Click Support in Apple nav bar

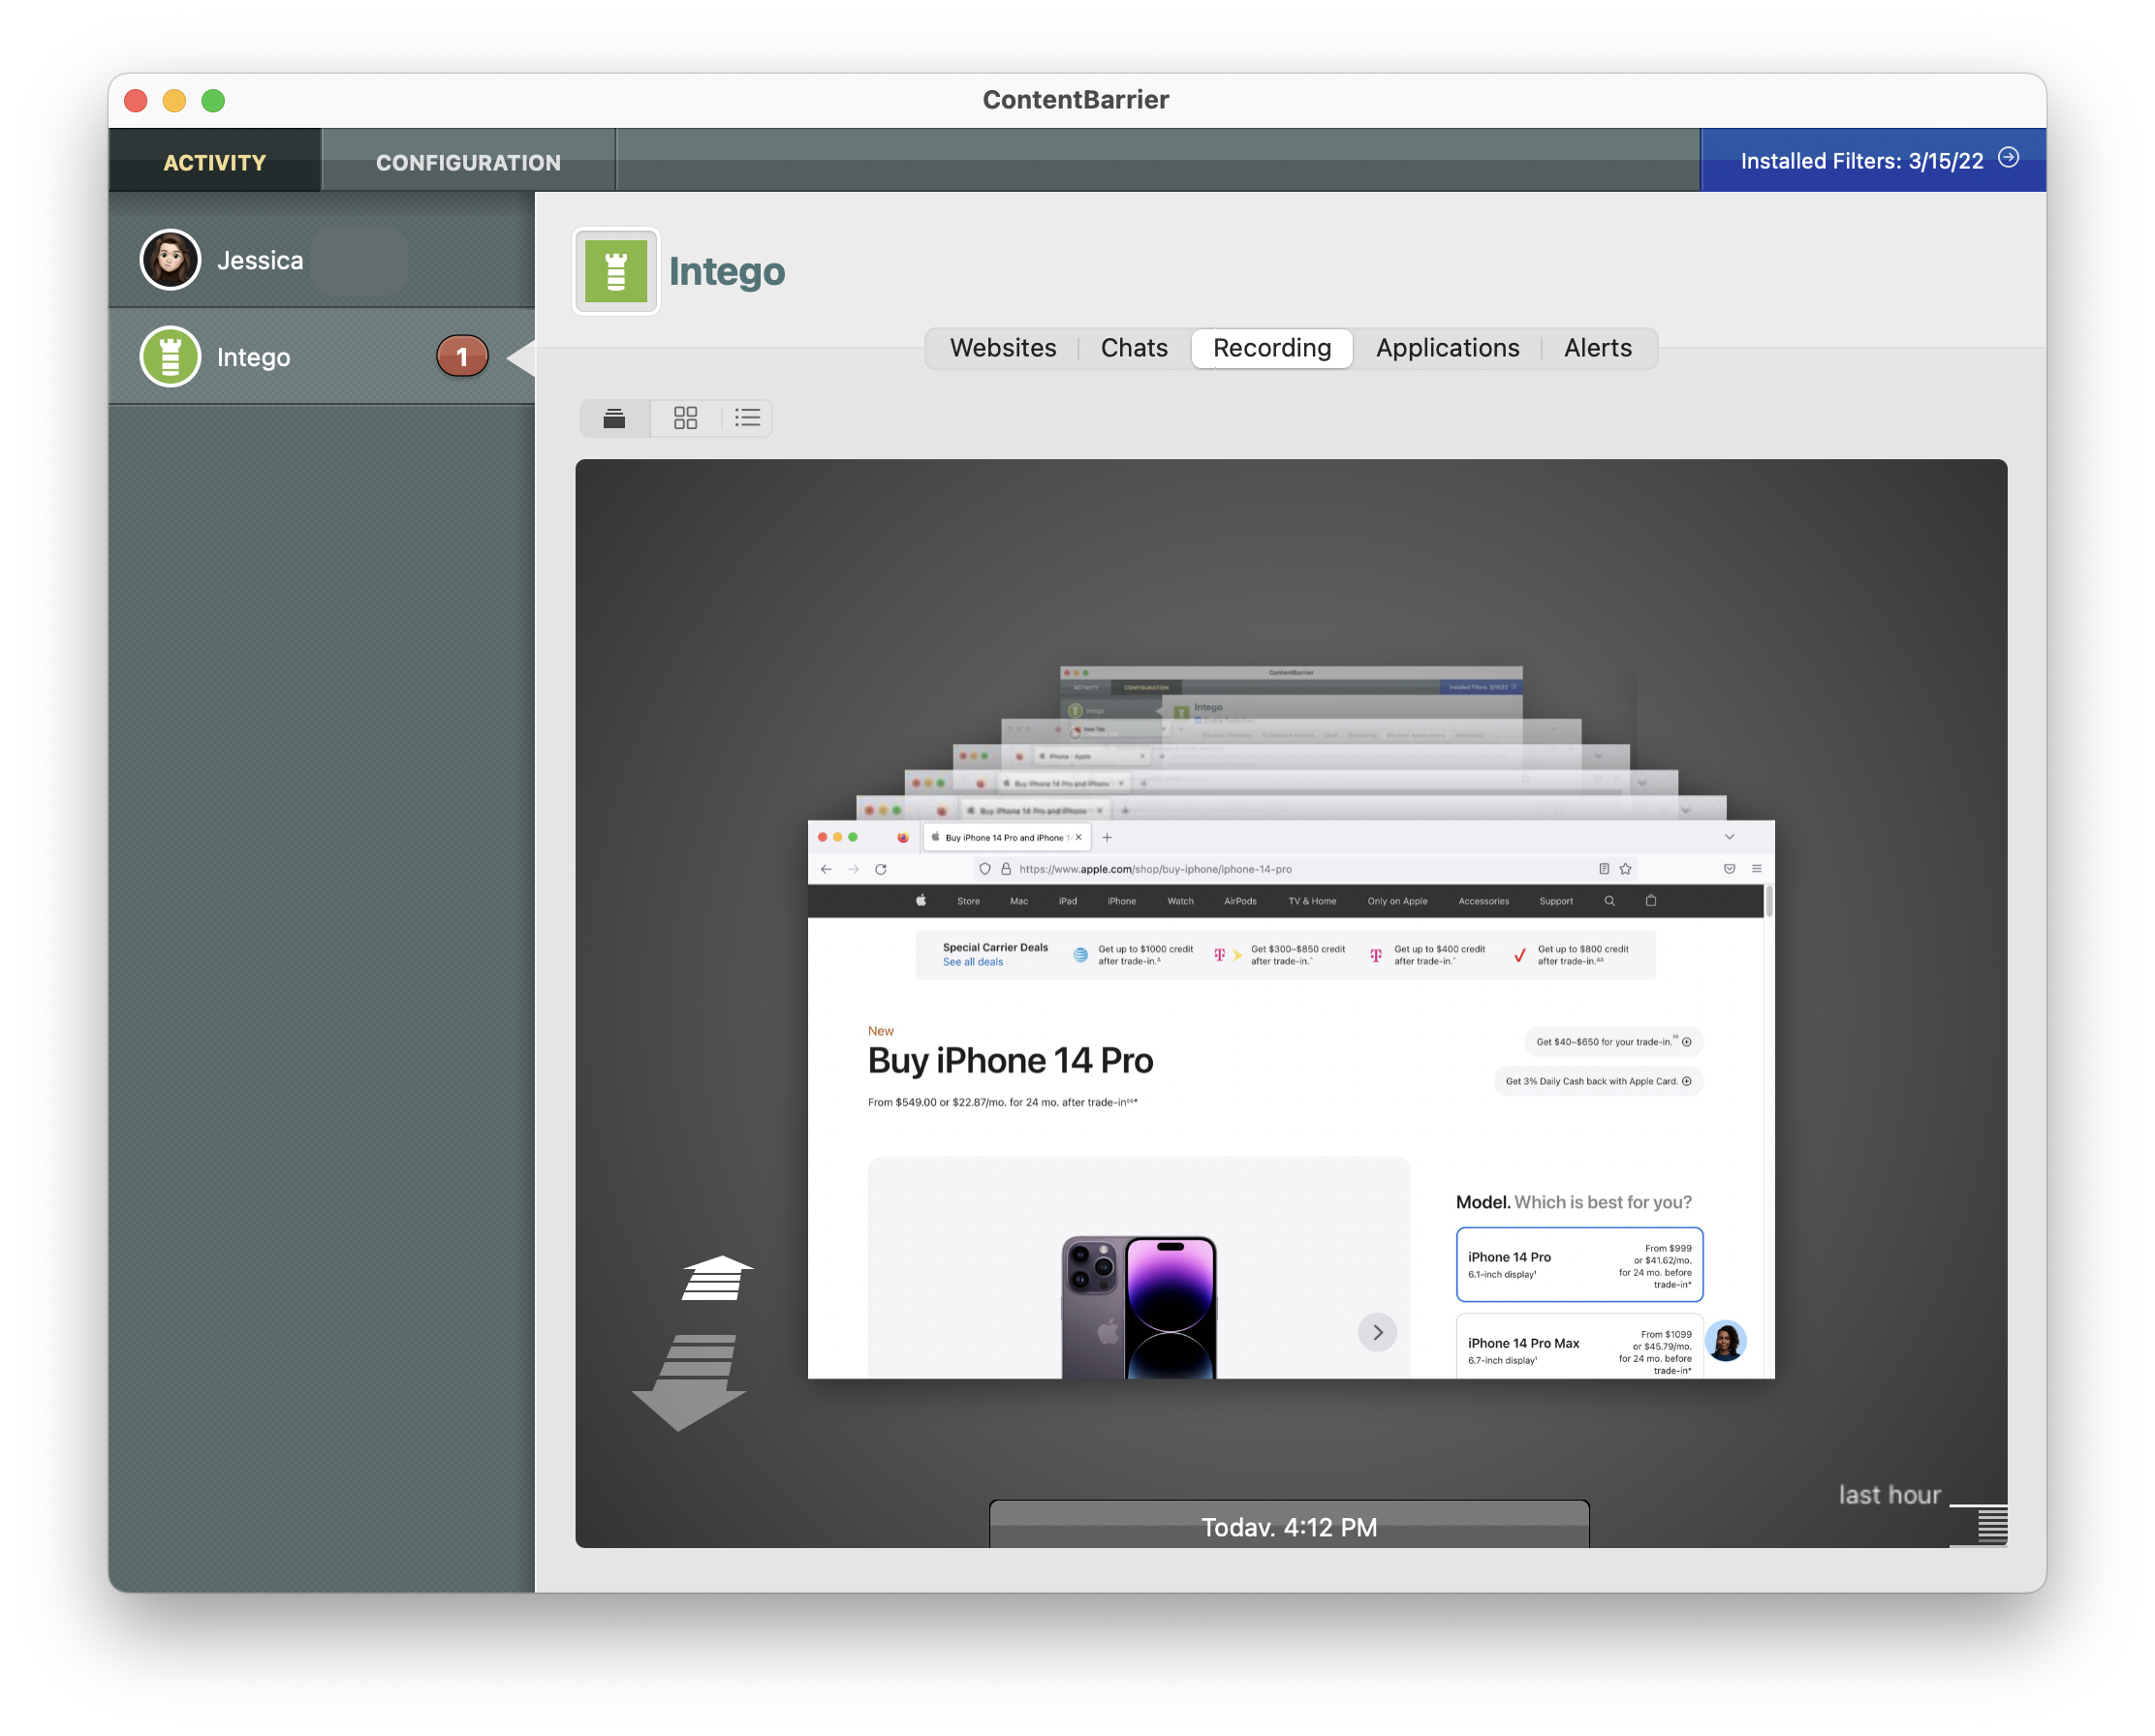tap(1557, 902)
